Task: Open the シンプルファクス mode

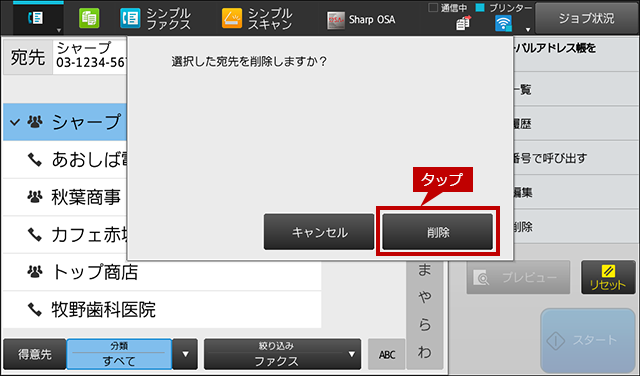Action: pos(156,19)
